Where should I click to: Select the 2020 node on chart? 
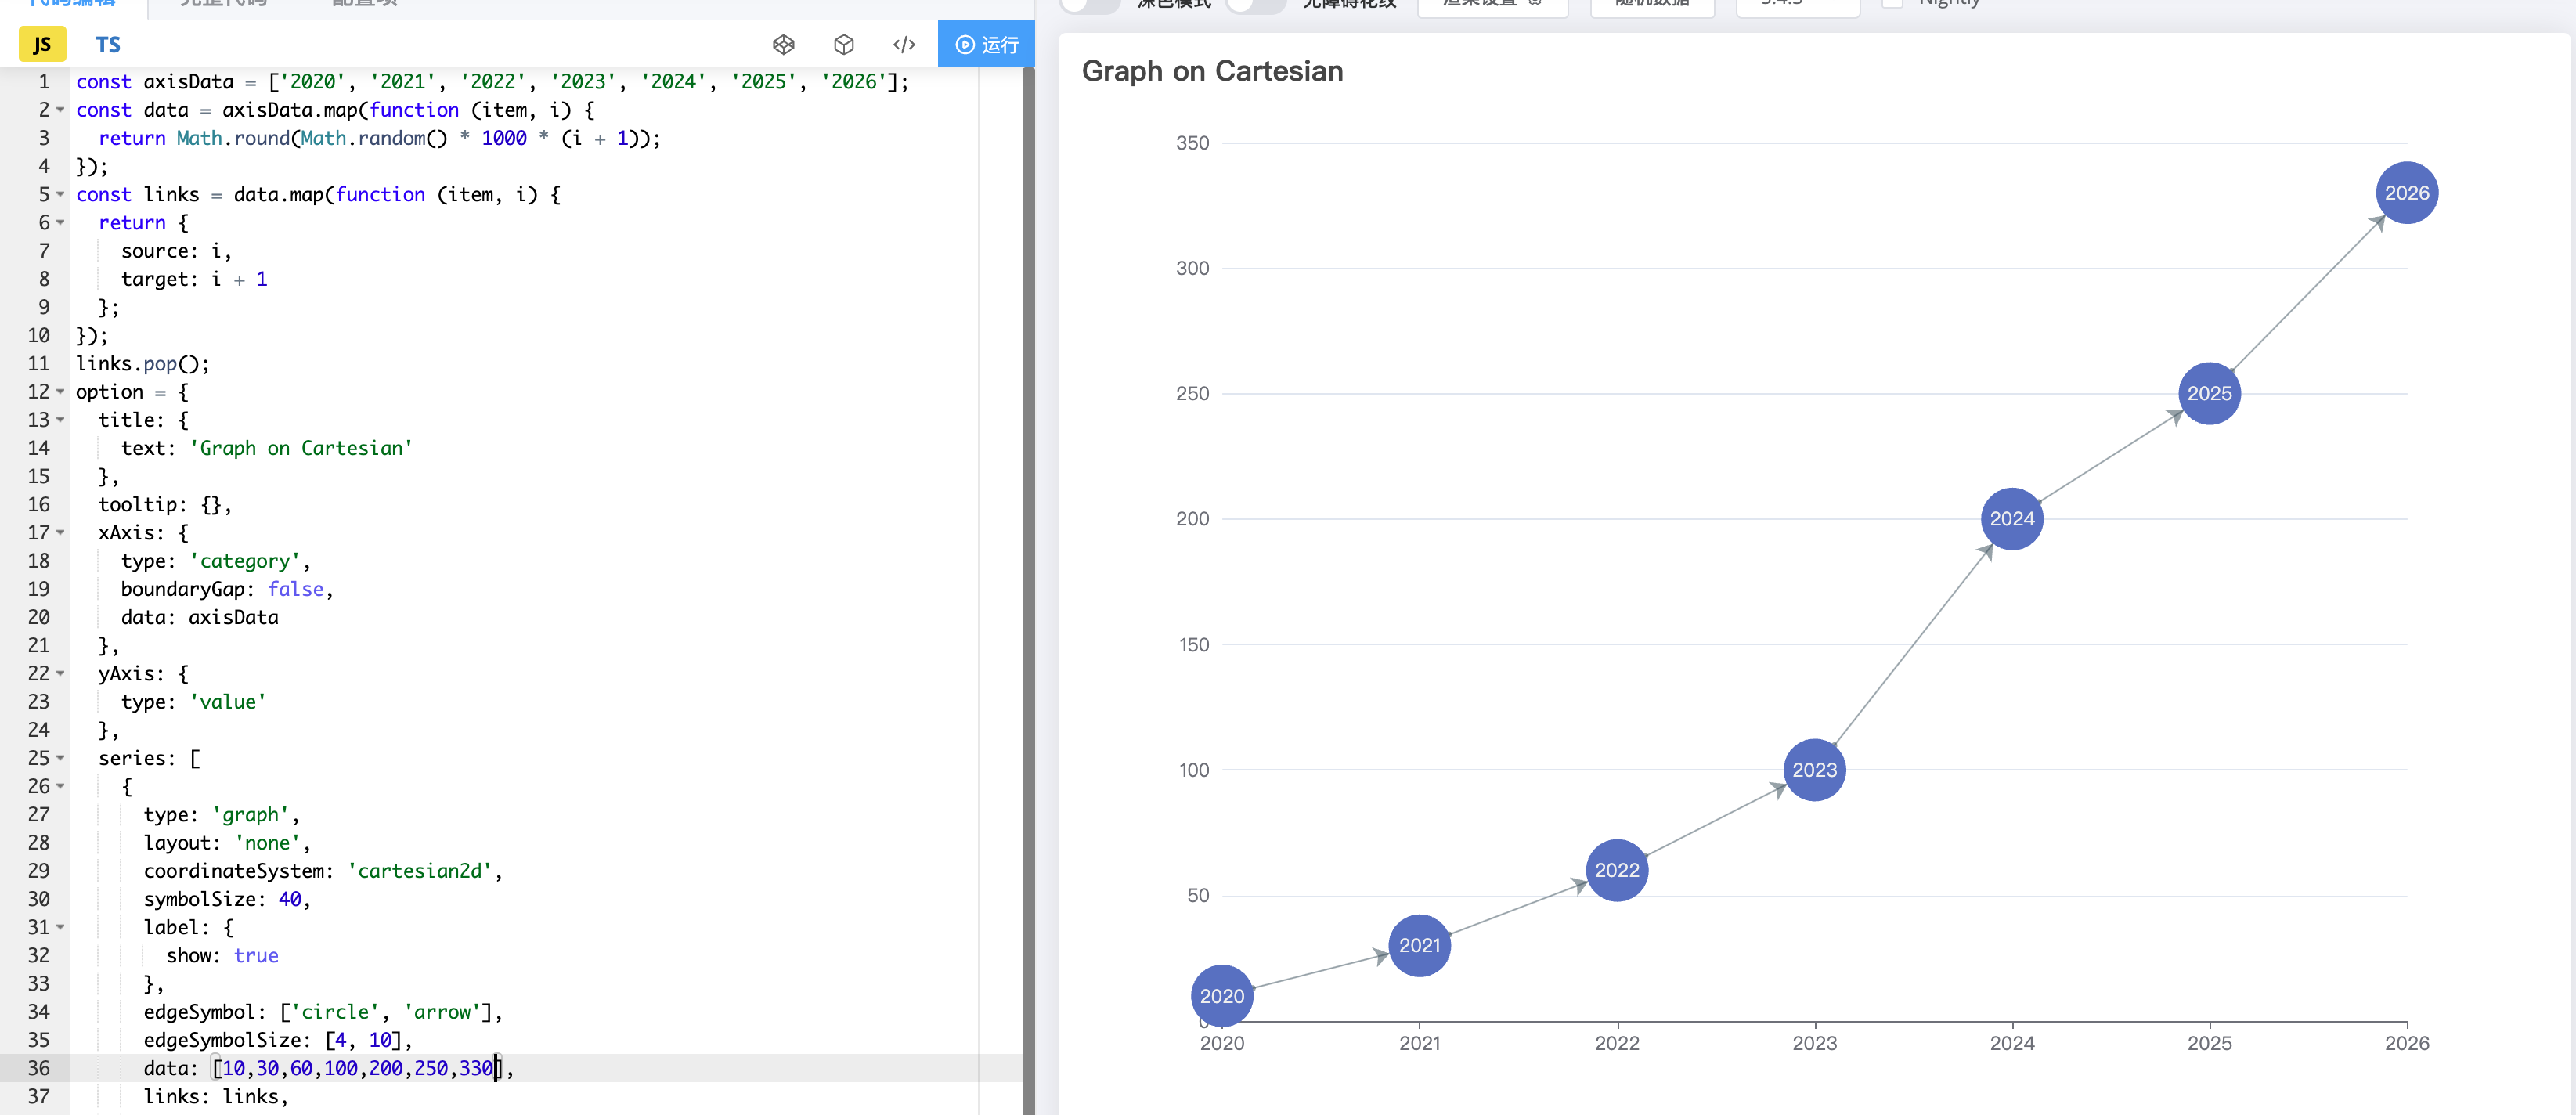click(x=1221, y=995)
